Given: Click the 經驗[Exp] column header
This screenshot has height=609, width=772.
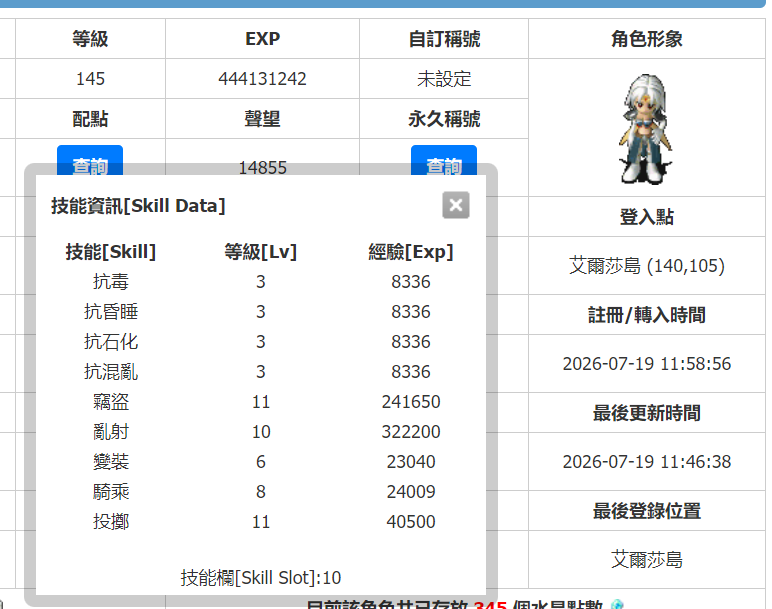Looking at the screenshot, I should (411, 252).
